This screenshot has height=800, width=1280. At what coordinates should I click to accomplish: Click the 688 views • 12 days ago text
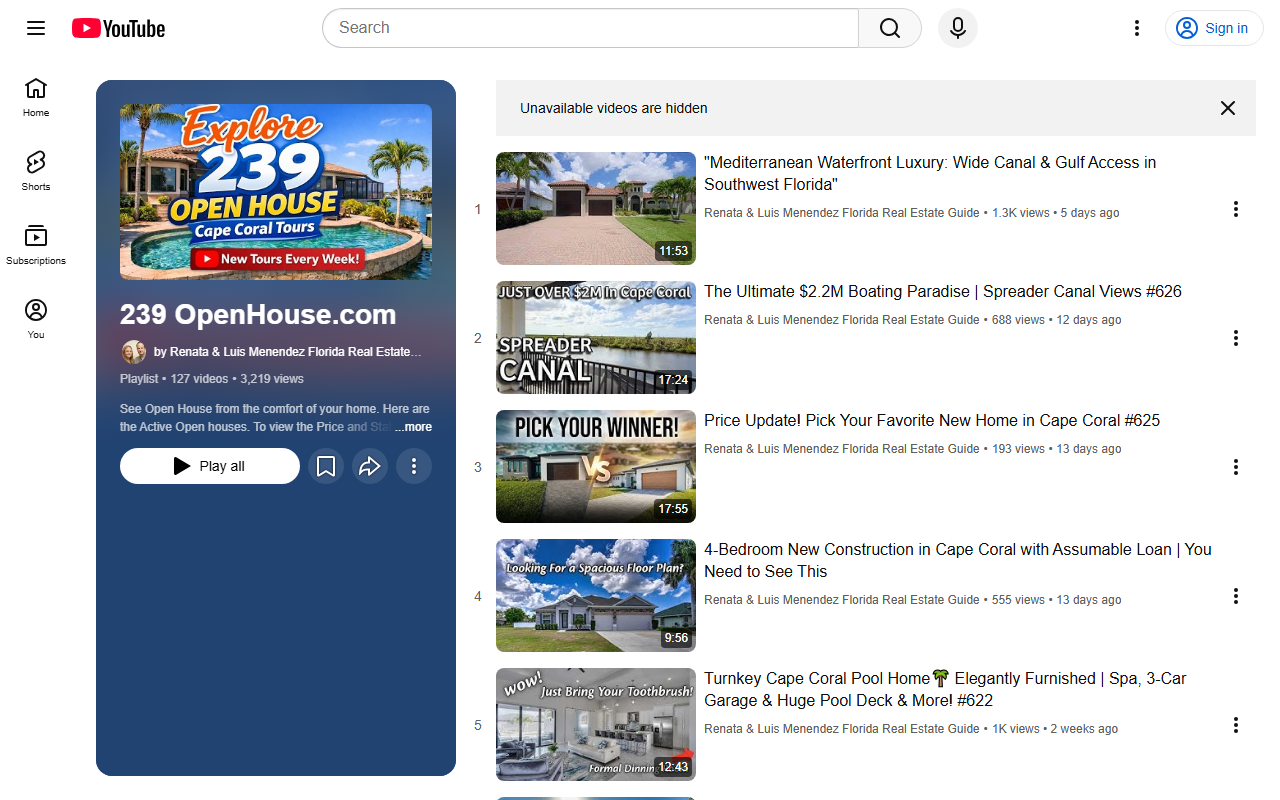[x=1057, y=320]
